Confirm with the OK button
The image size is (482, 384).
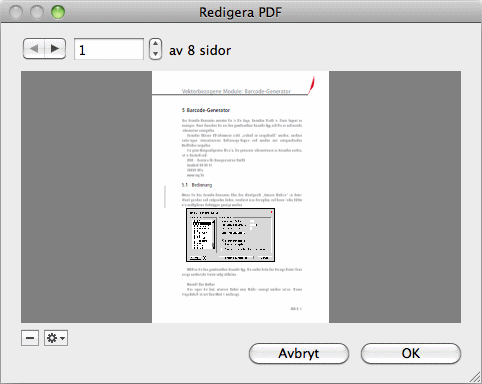(x=411, y=353)
